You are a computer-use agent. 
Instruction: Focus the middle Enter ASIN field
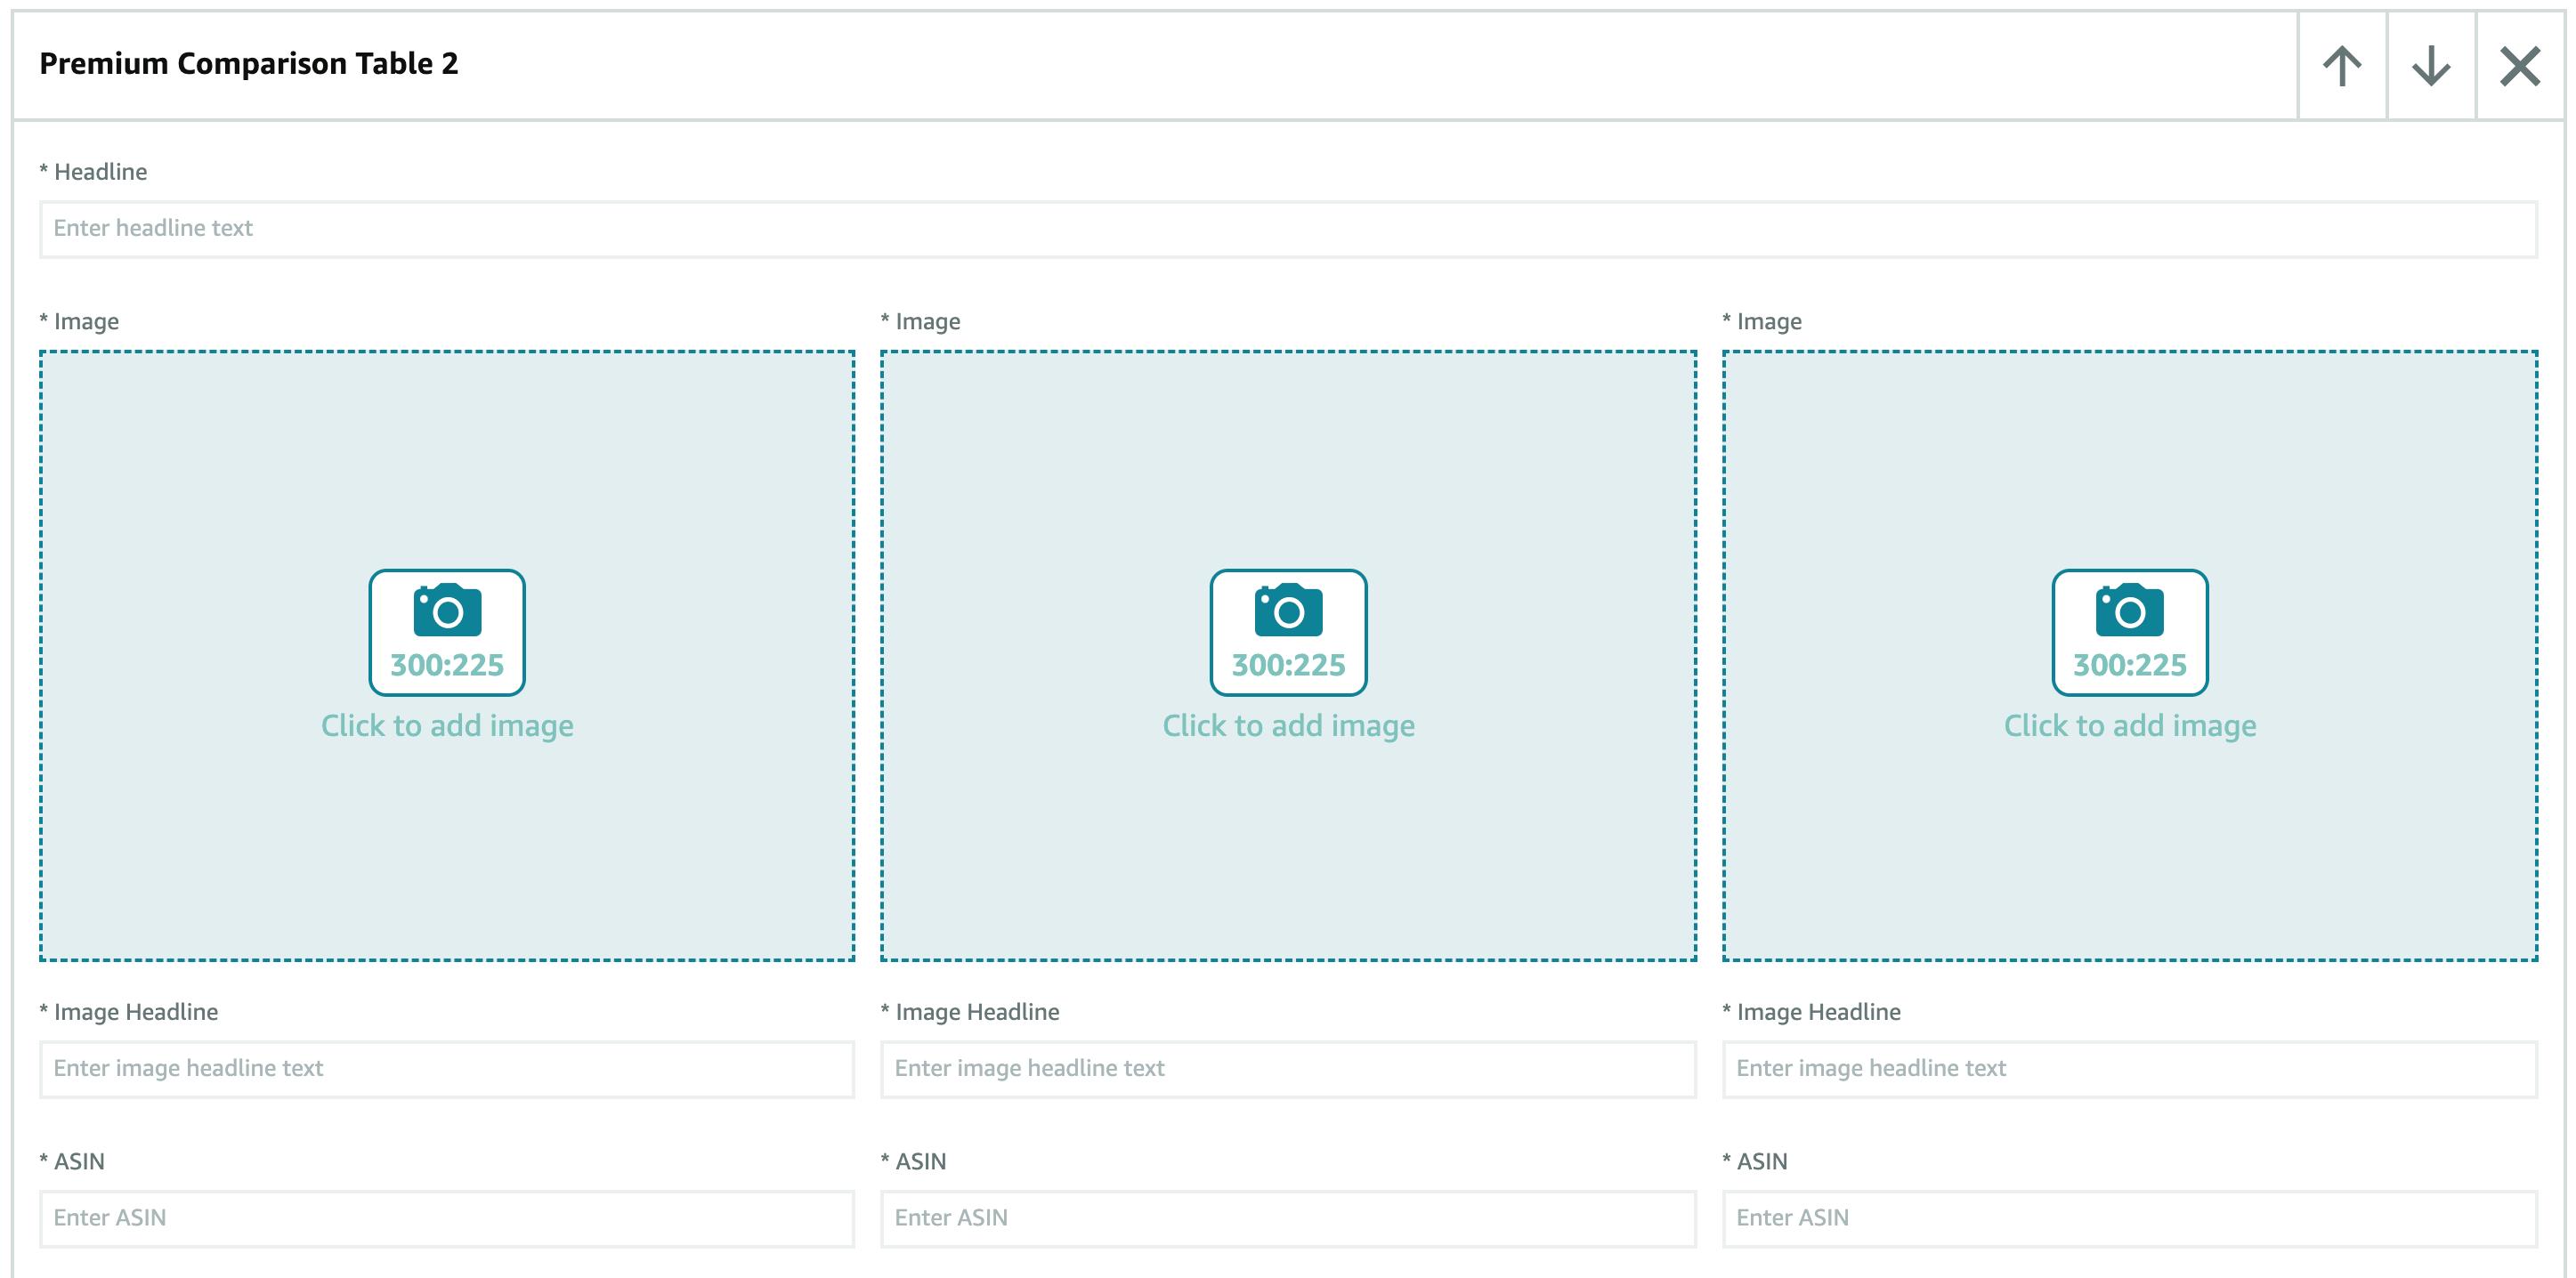tap(1288, 1218)
